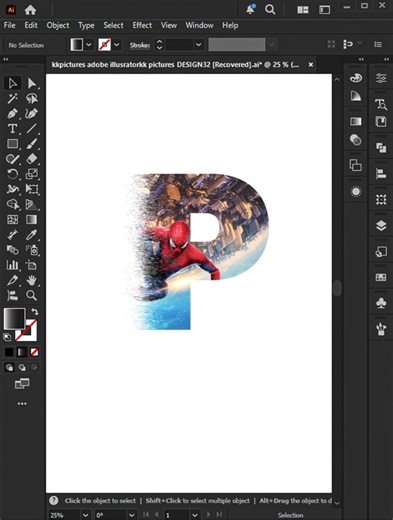Image resolution: width=393 pixels, height=520 pixels.
Task: Toggle Draw Normal mode
Action: (9, 367)
